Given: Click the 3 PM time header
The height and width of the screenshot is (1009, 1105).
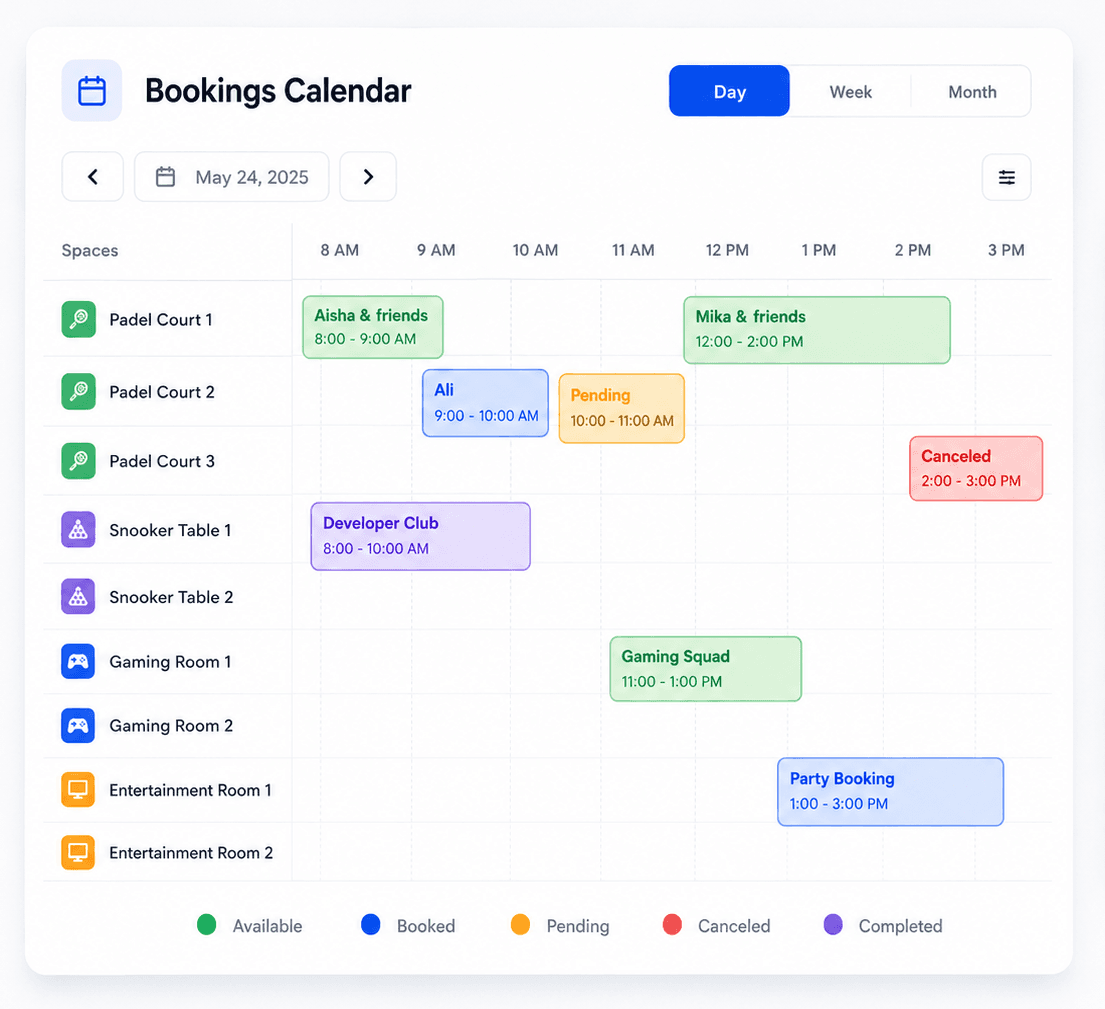Looking at the screenshot, I should [1006, 250].
